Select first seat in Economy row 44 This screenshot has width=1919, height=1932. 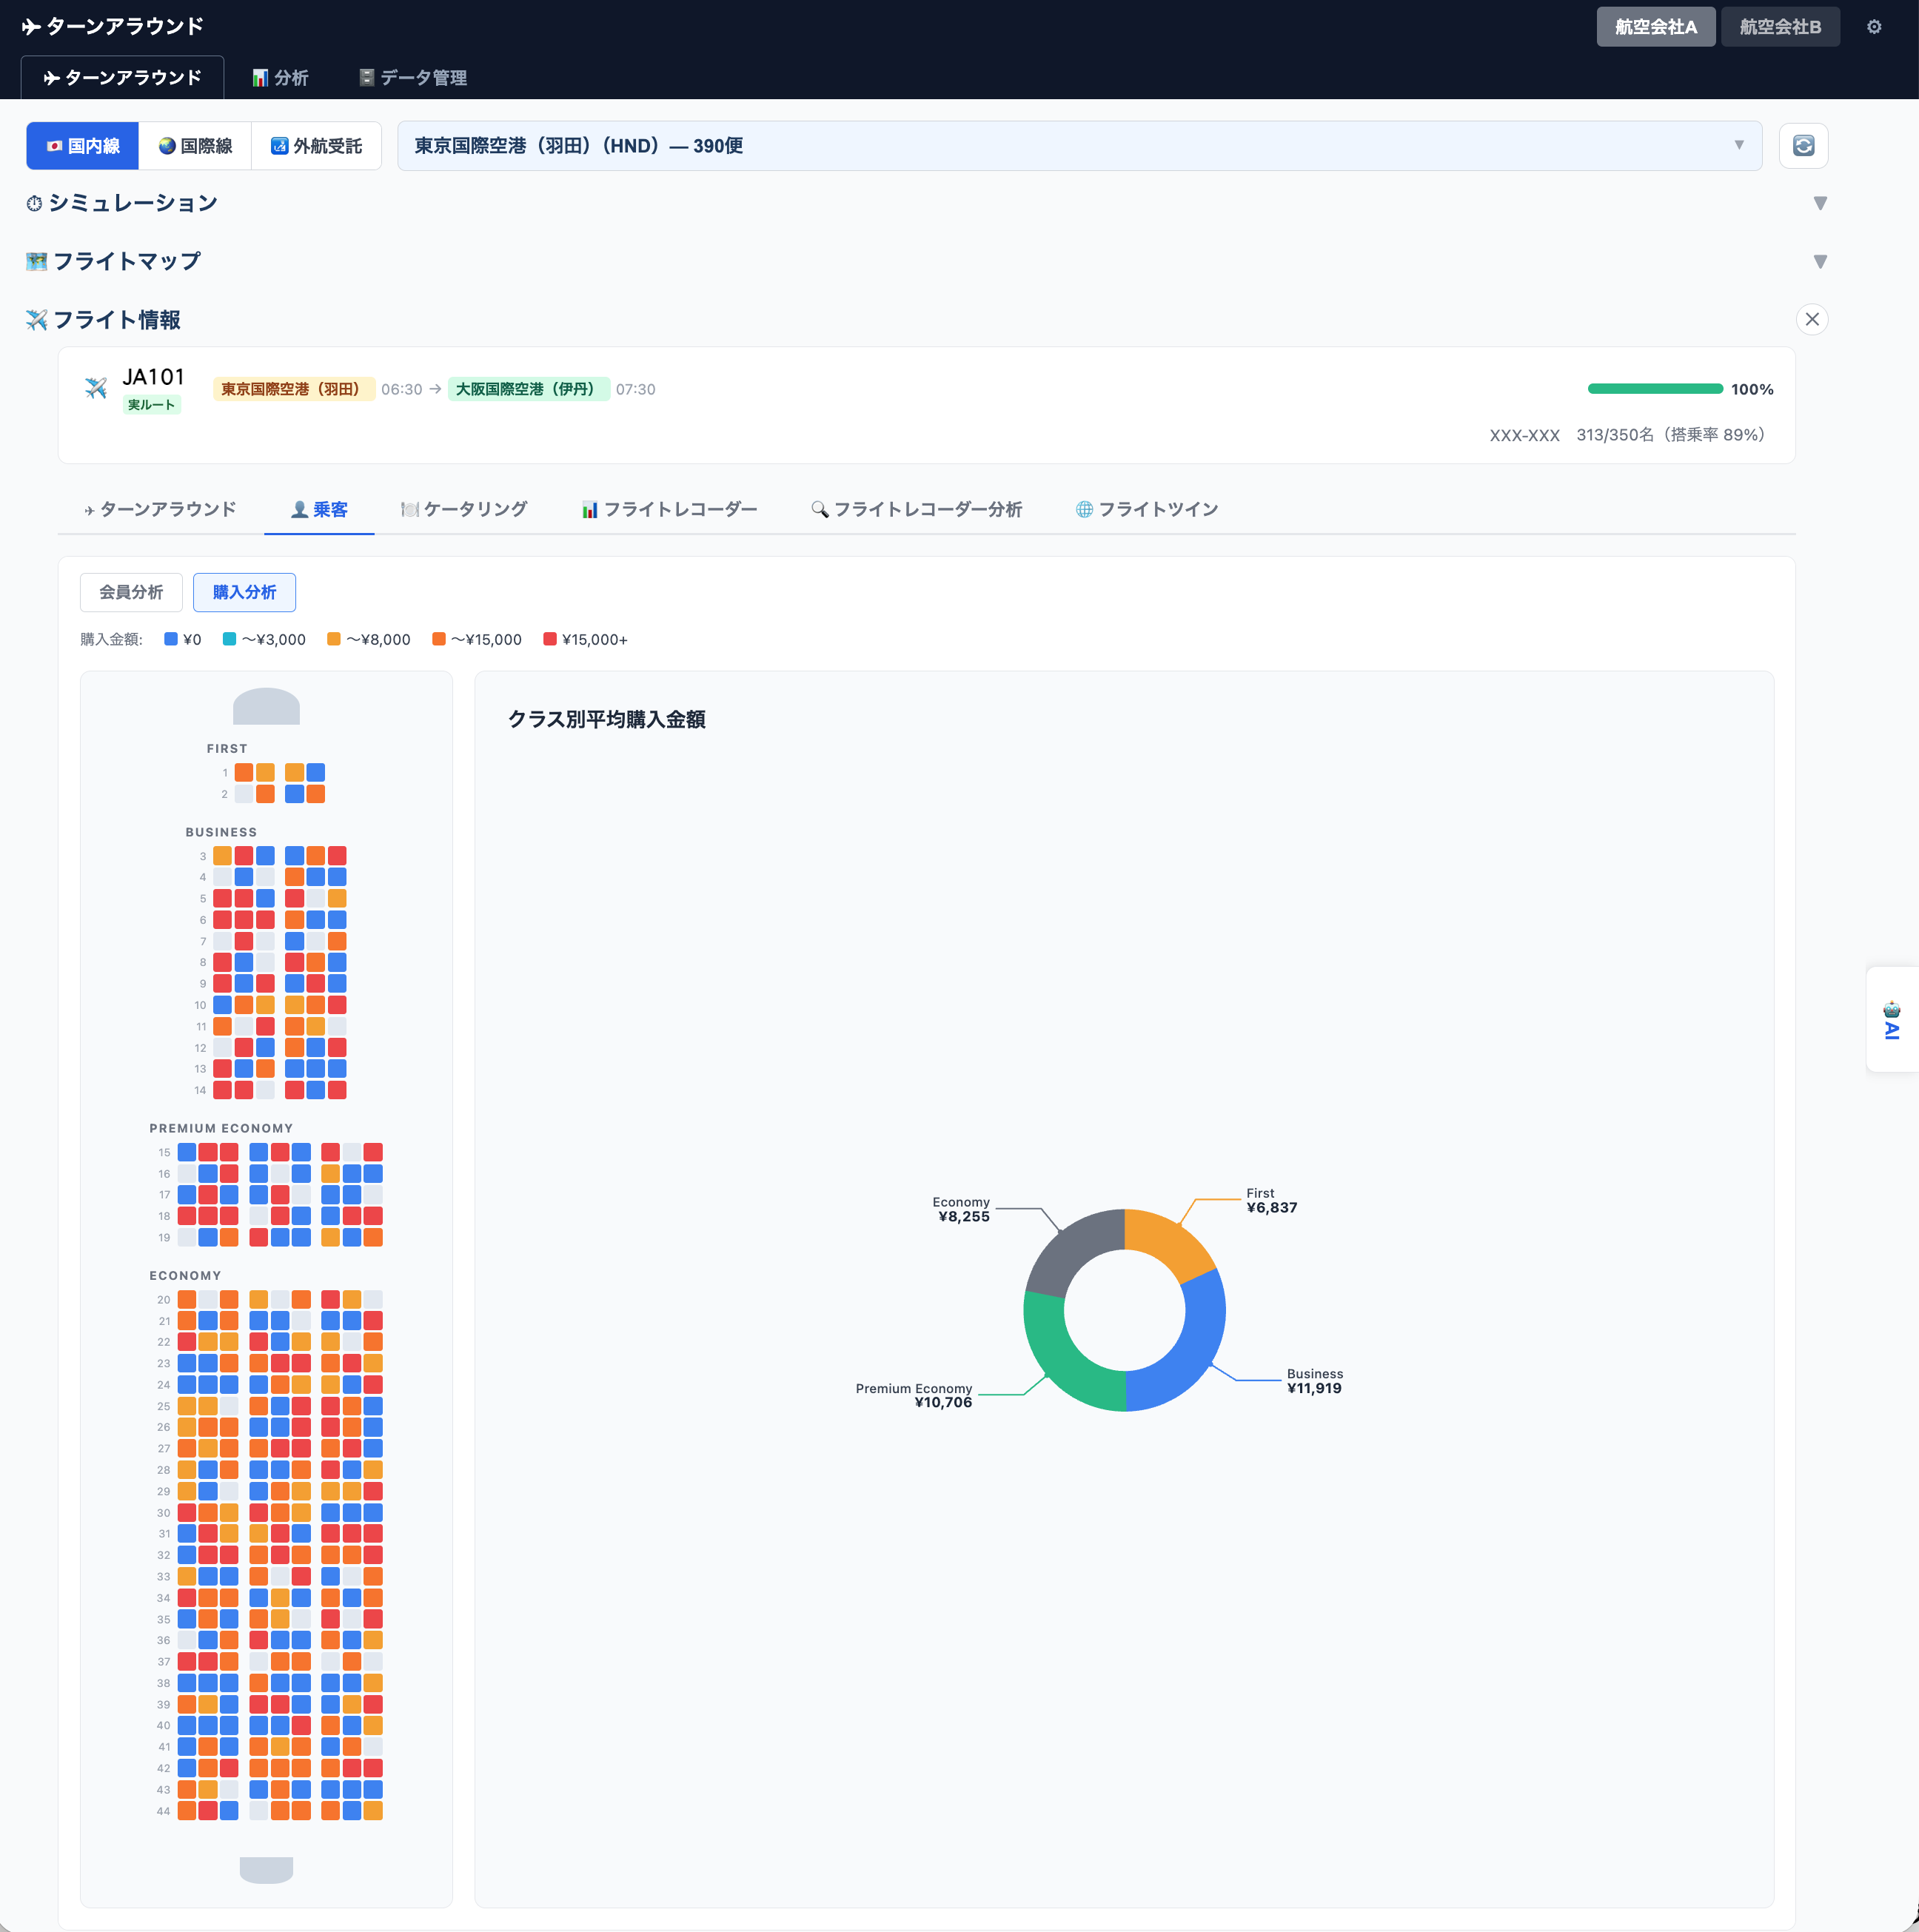[x=187, y=1811]
